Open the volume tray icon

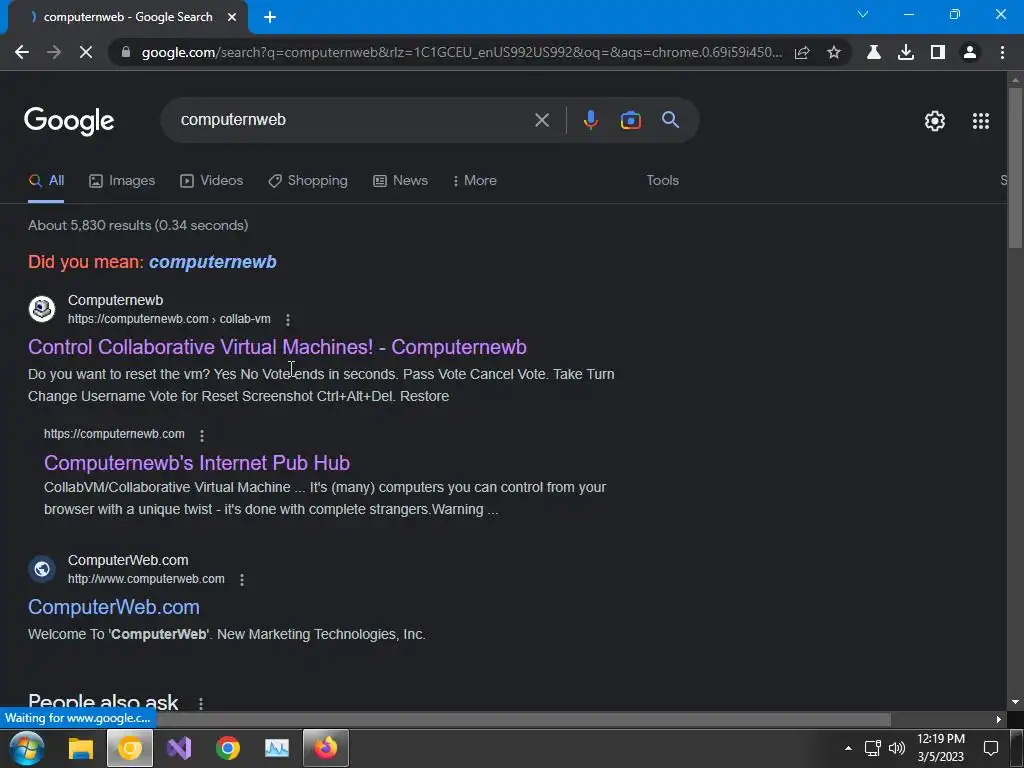point(897,748)
